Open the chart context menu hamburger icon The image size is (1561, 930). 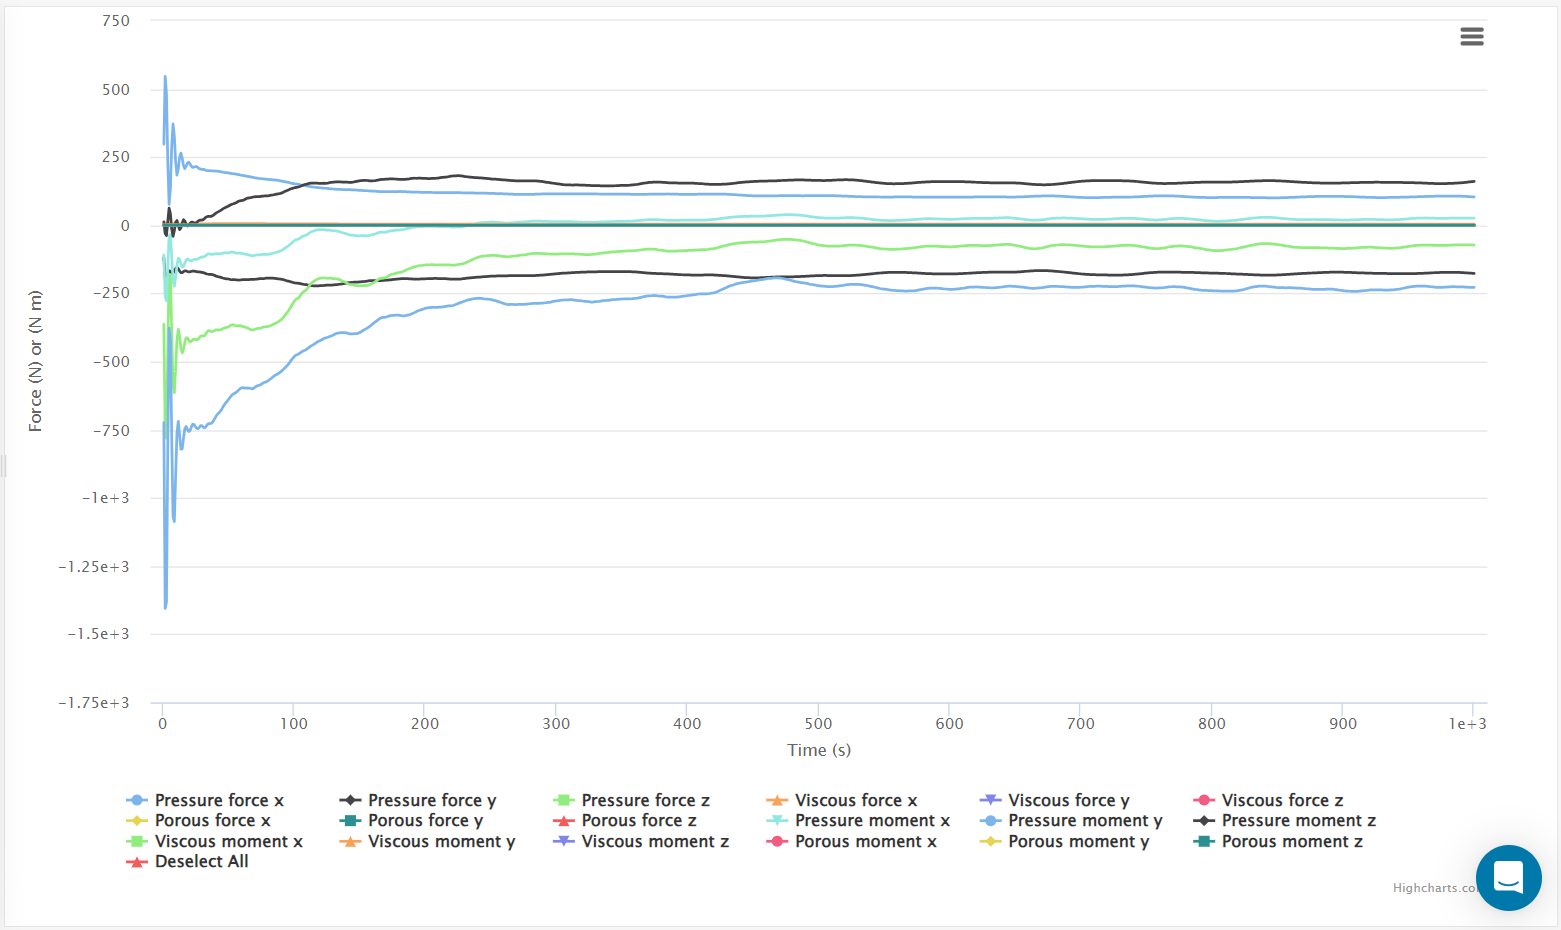click(x=1471, y=37)
